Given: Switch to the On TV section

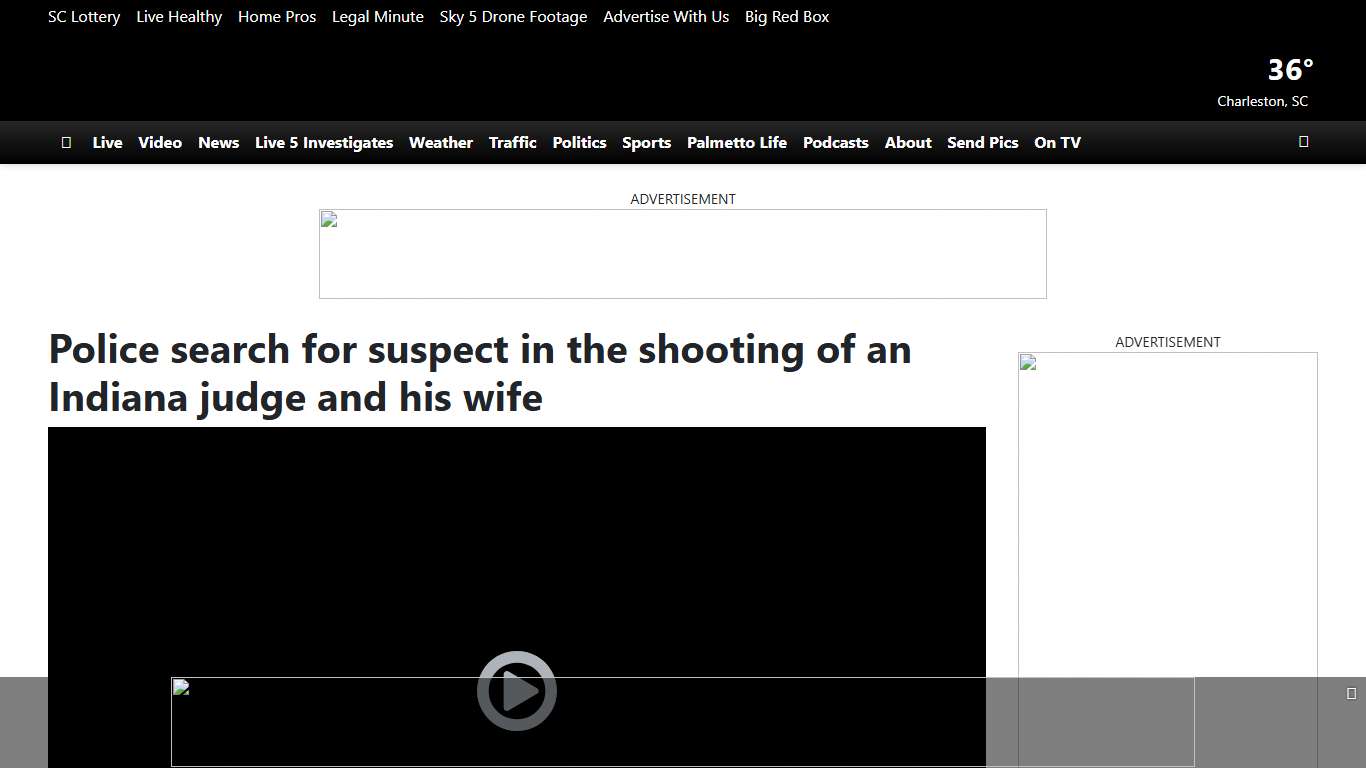Looking at the screenshot, I should tap(1057, 142).
